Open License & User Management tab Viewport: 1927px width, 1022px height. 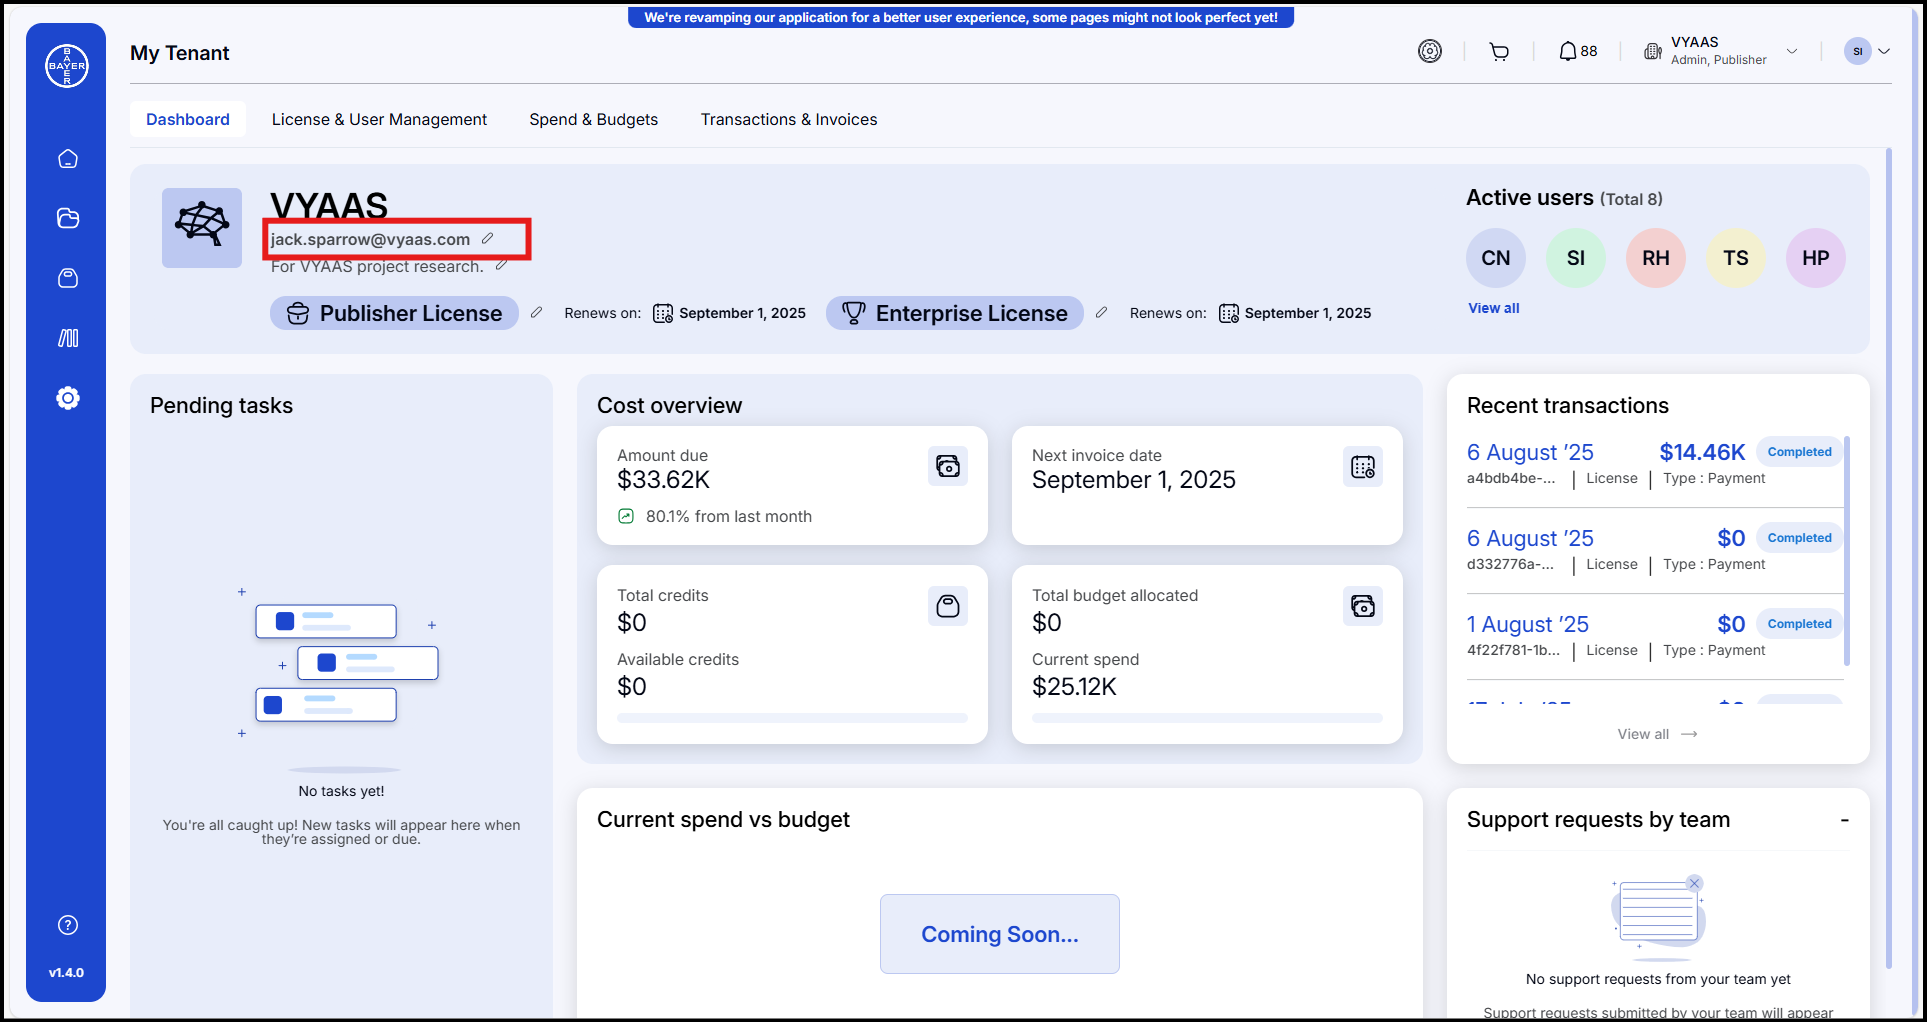click(x=379, y=119)
